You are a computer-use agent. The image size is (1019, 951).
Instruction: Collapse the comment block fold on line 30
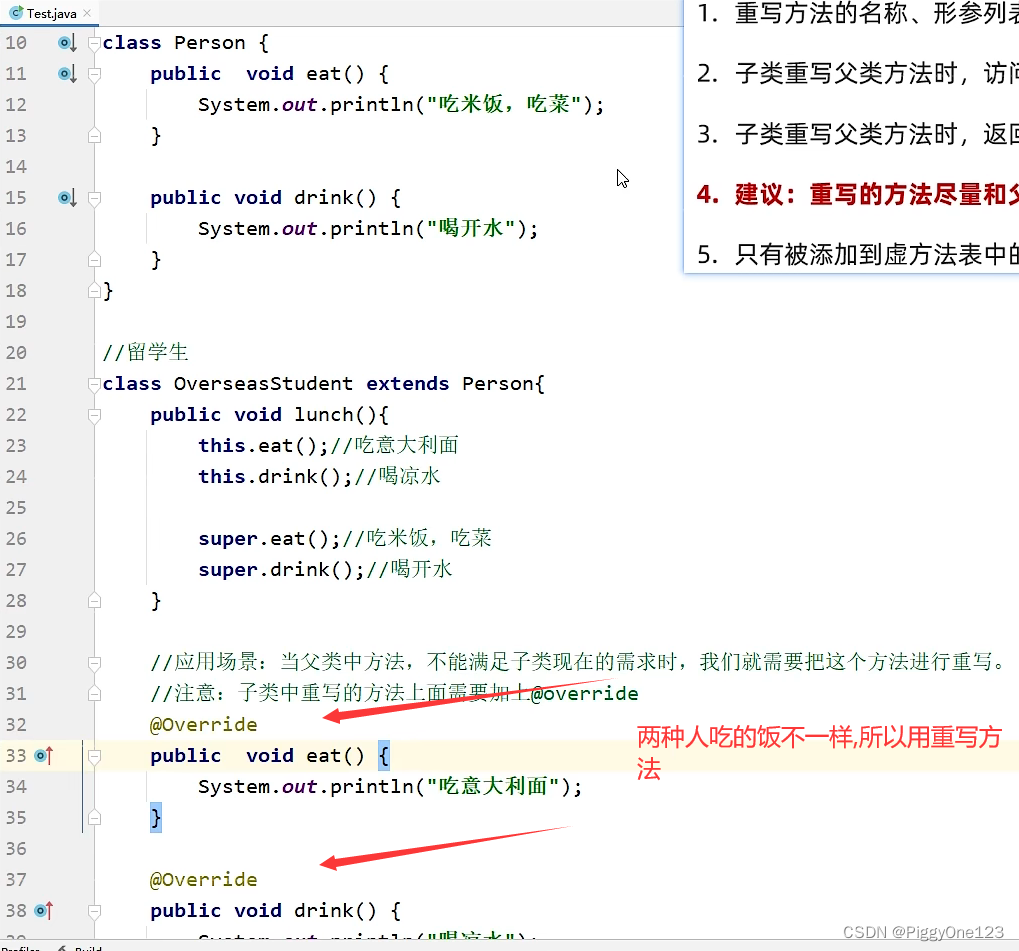tap(94, 663)
